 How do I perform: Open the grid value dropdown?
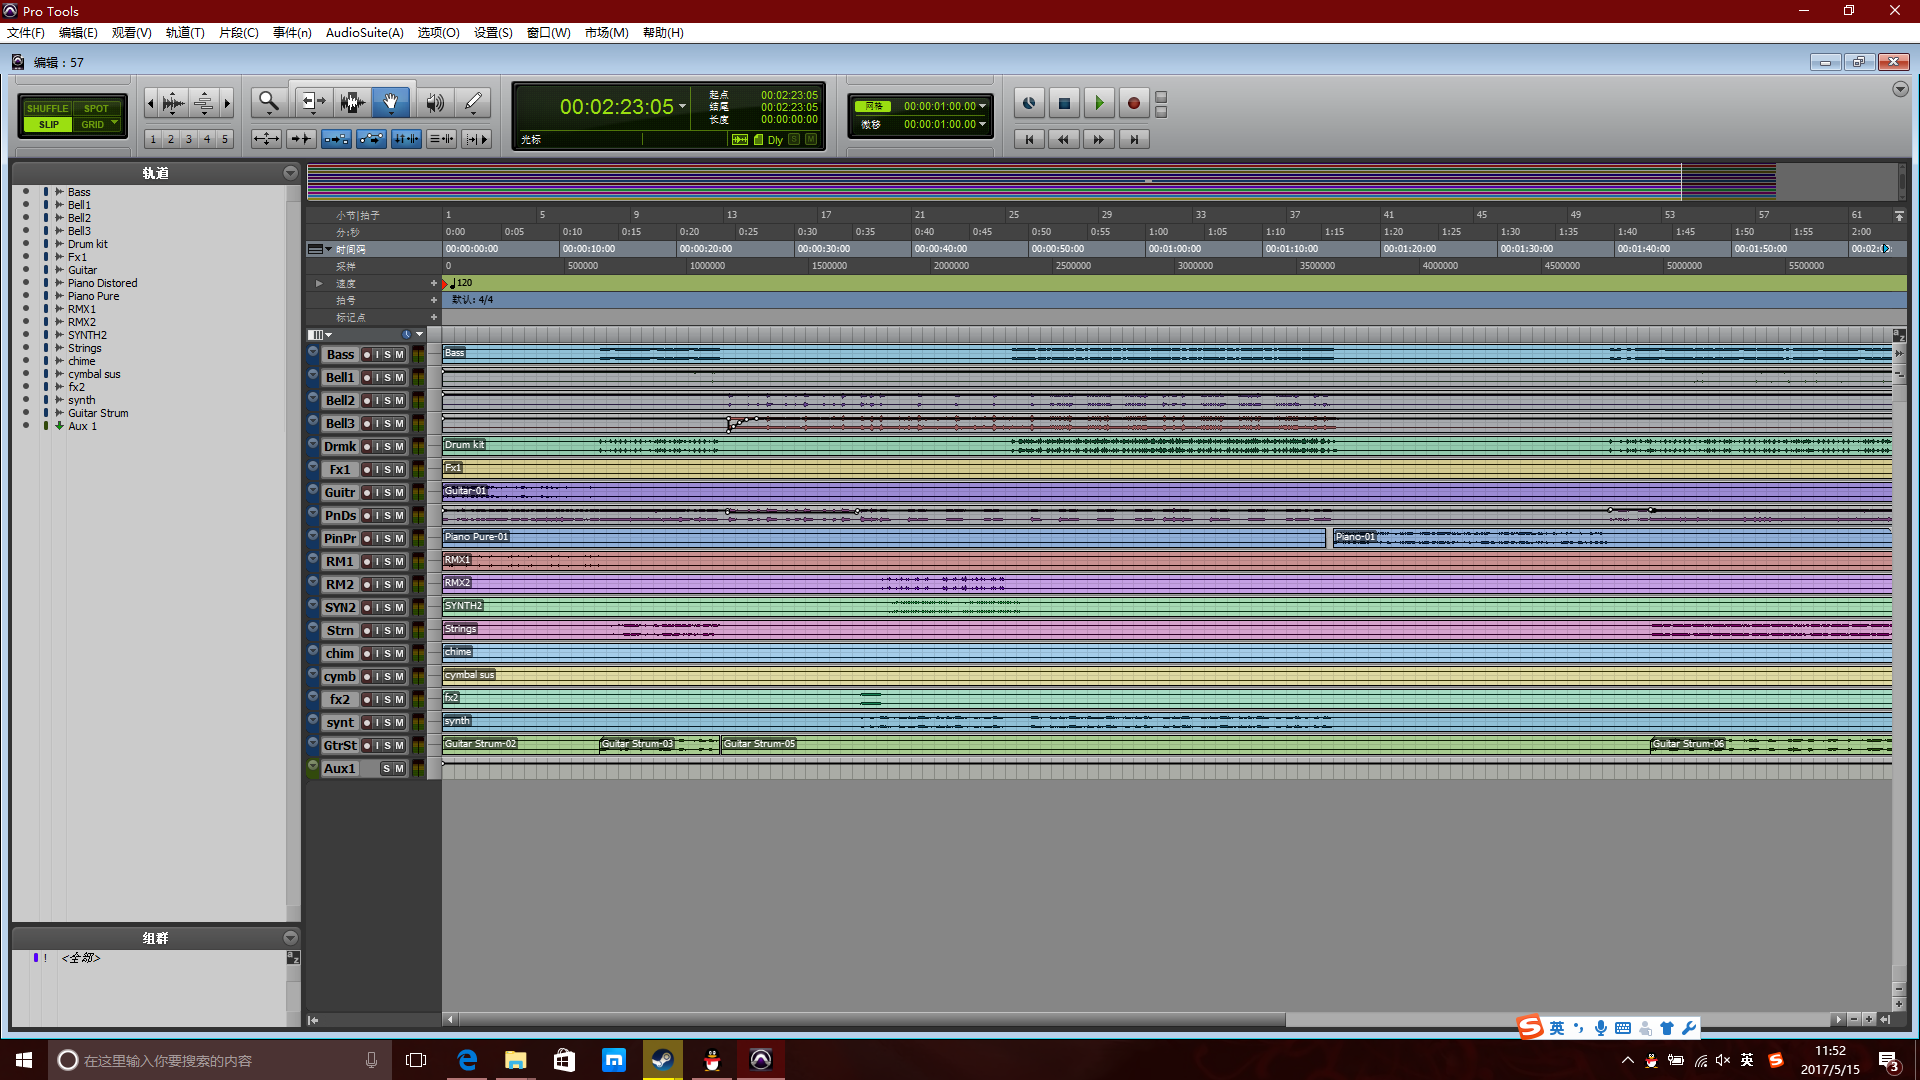(x=983, y=106)
